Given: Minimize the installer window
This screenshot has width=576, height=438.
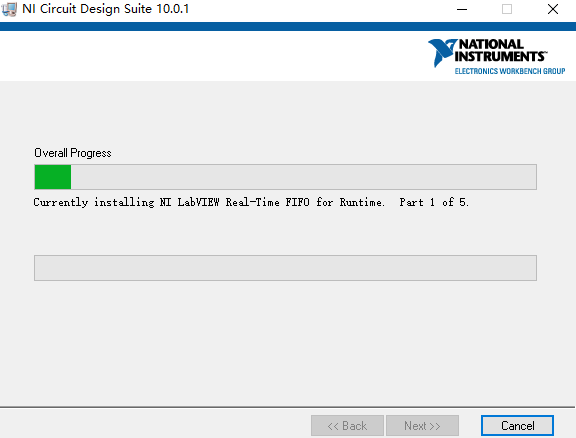Looking at the screenshot, I should tap(462, 9).
